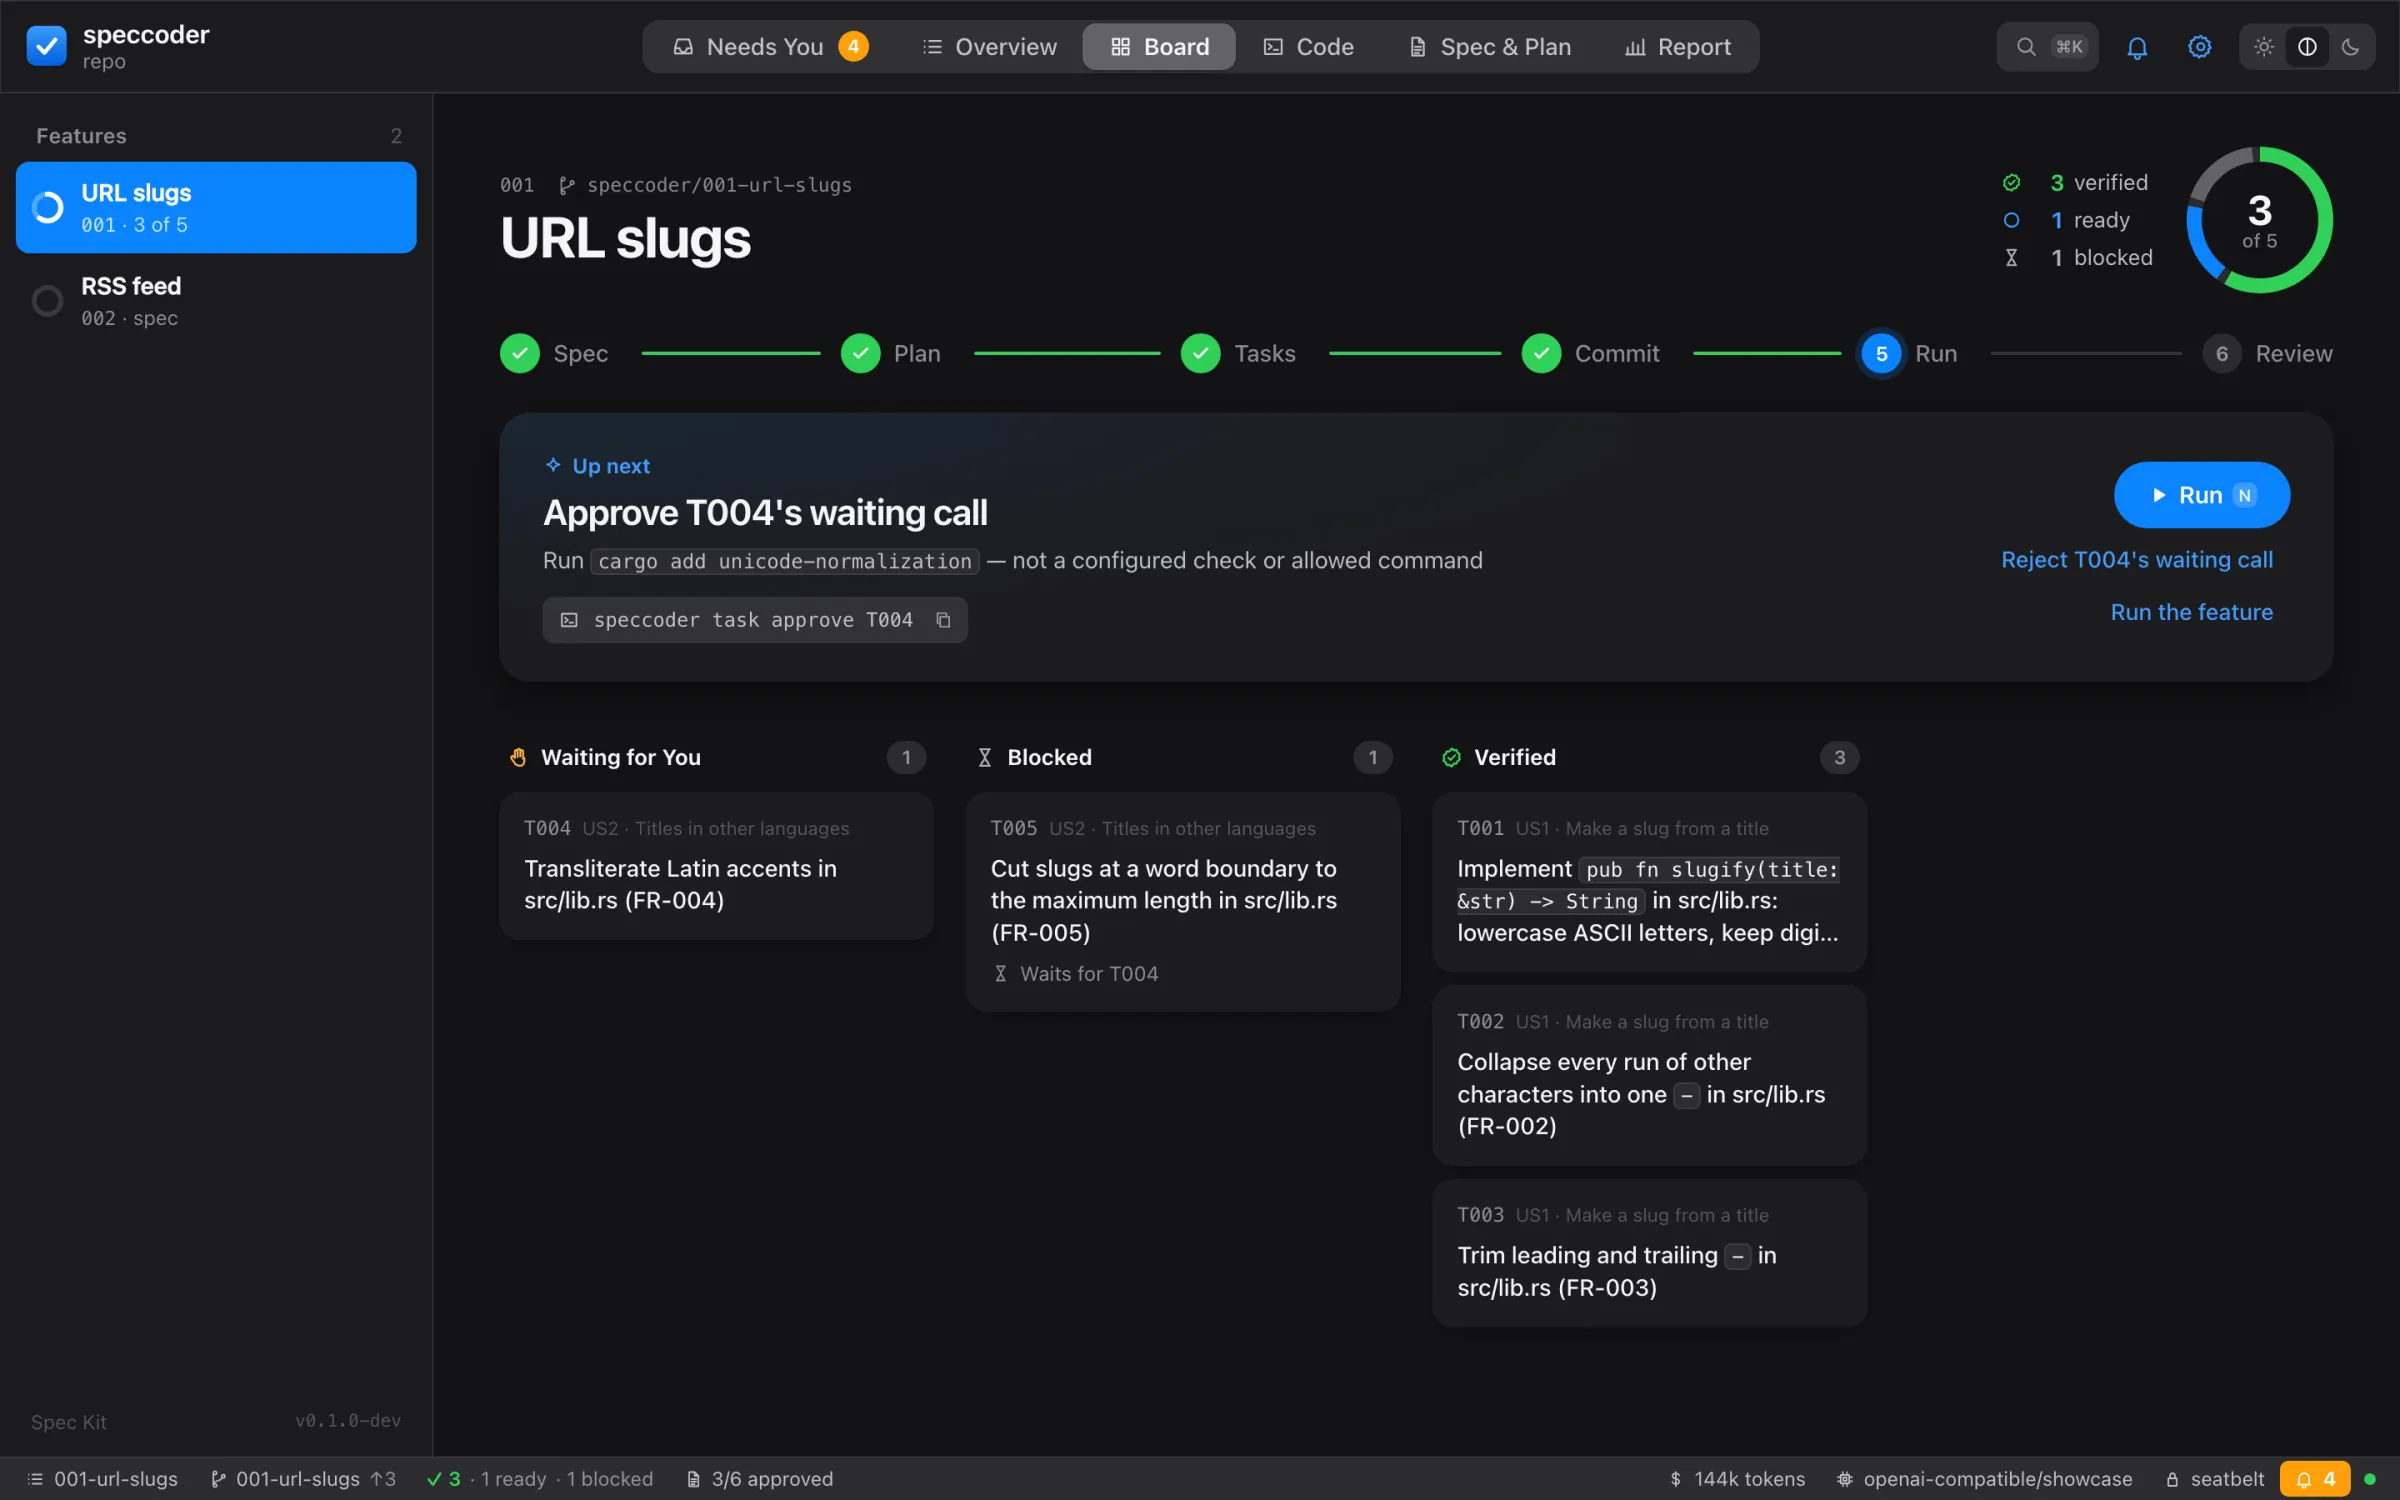Switch to the Overview tab

click(989, 47)
